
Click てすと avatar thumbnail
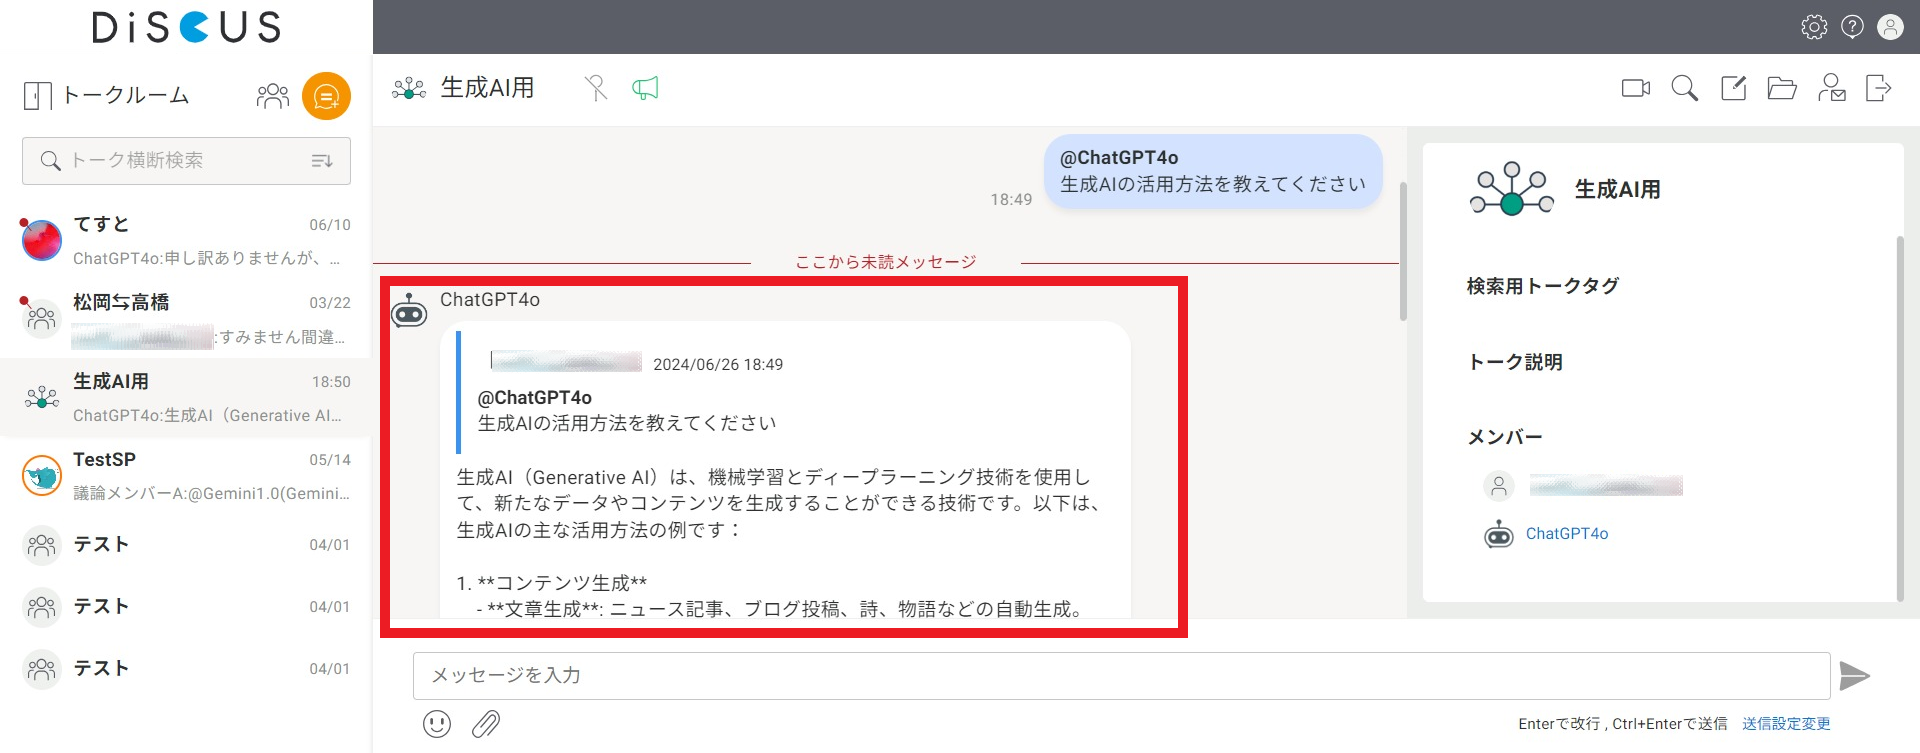42,240
